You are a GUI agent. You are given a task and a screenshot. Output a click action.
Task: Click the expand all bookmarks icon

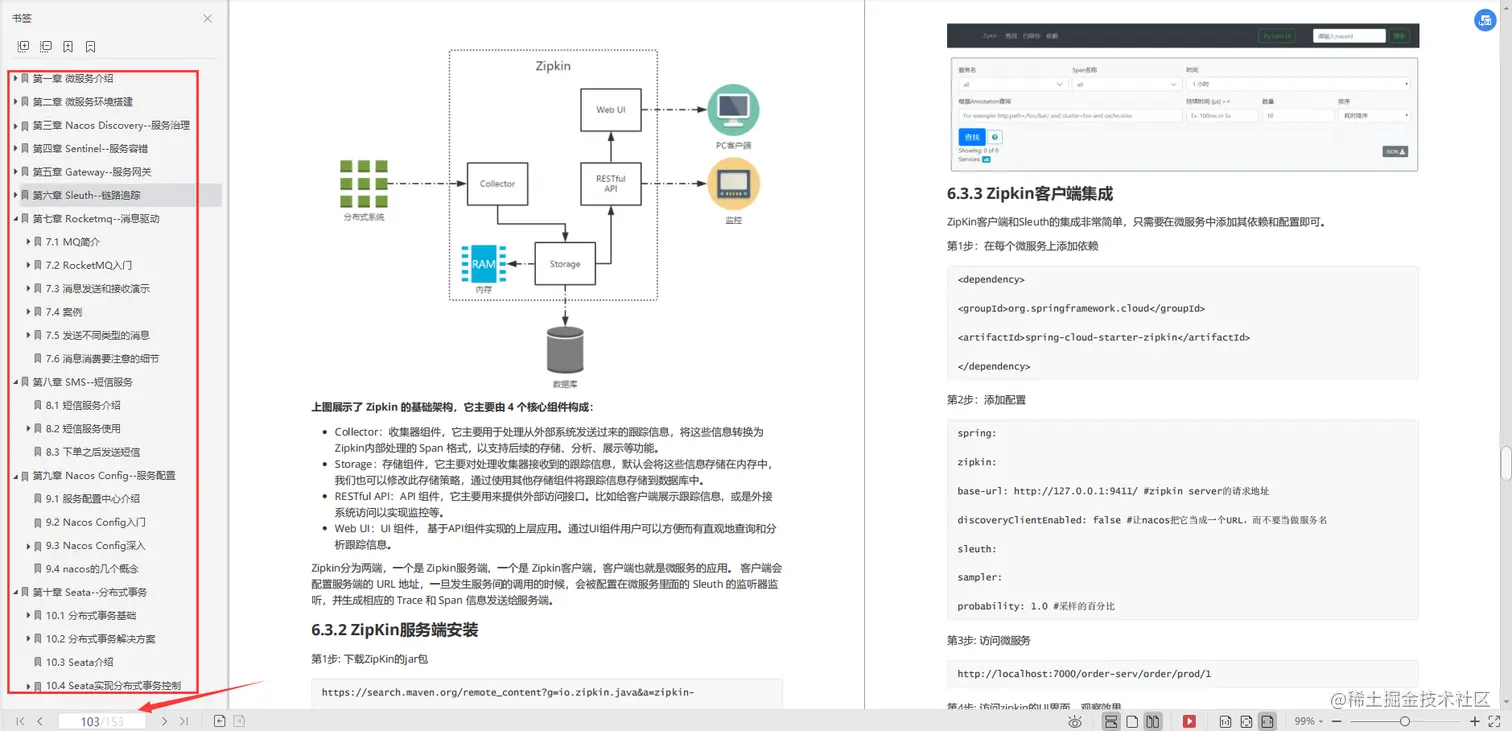[24, 47]
